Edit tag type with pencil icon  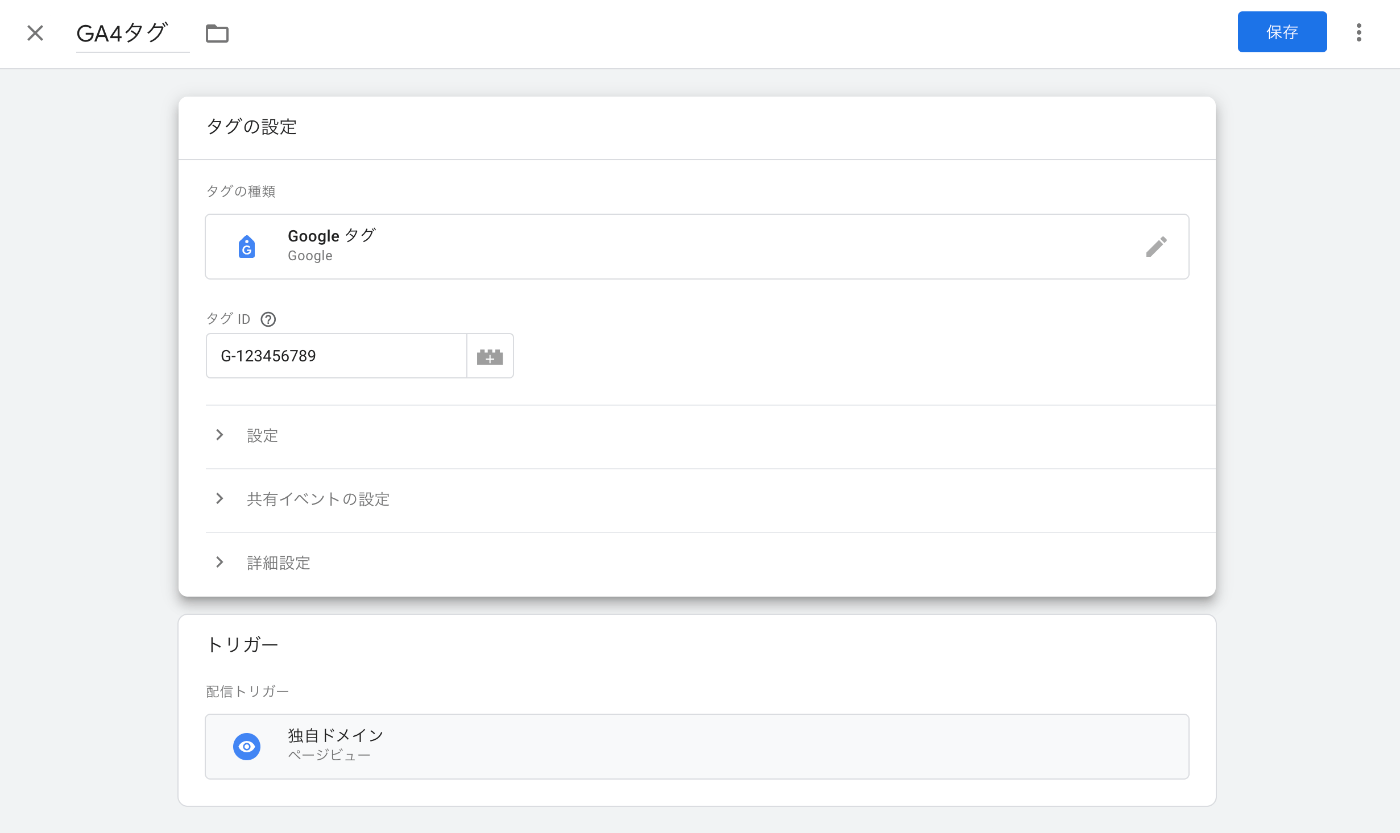click(x=1156, y=247)
